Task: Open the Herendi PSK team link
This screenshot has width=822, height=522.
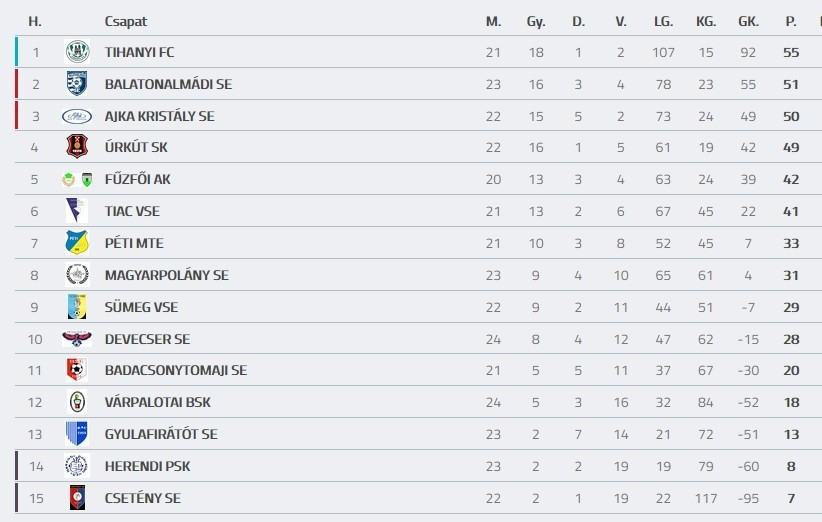Action: point(147,466)
